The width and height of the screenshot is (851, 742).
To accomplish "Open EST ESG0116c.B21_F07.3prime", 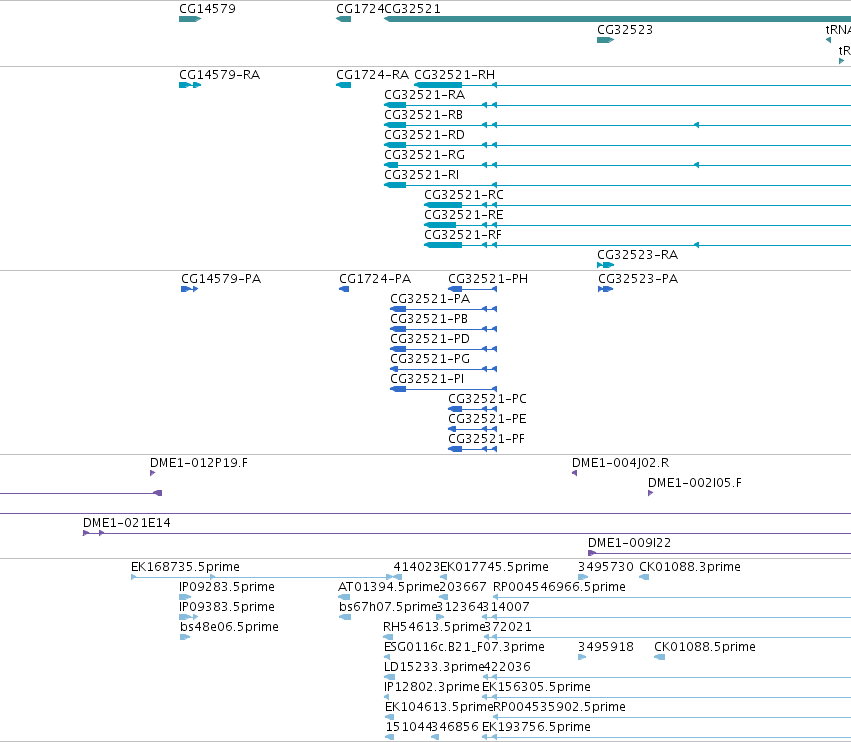I will [x=464, y=648].
